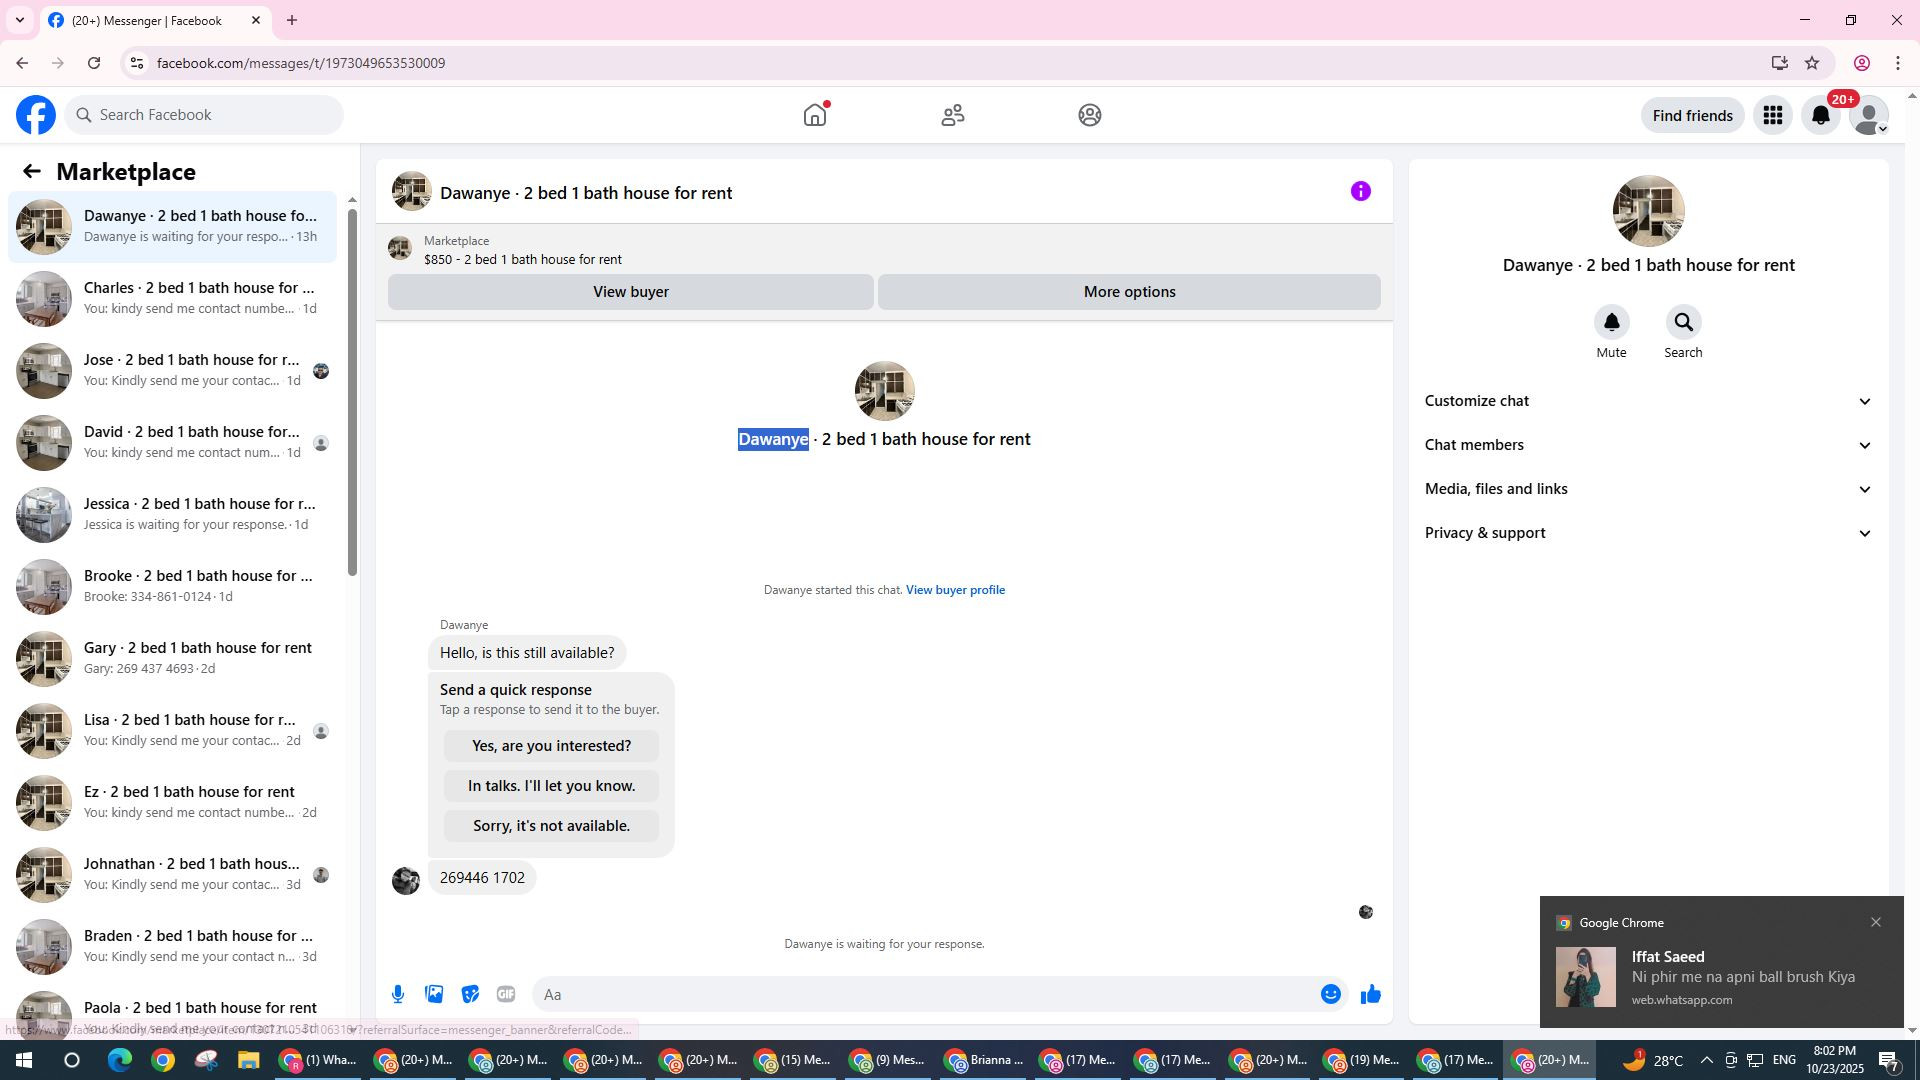
Task: Expand the Privacy & support section
Action: (1647, 533)
